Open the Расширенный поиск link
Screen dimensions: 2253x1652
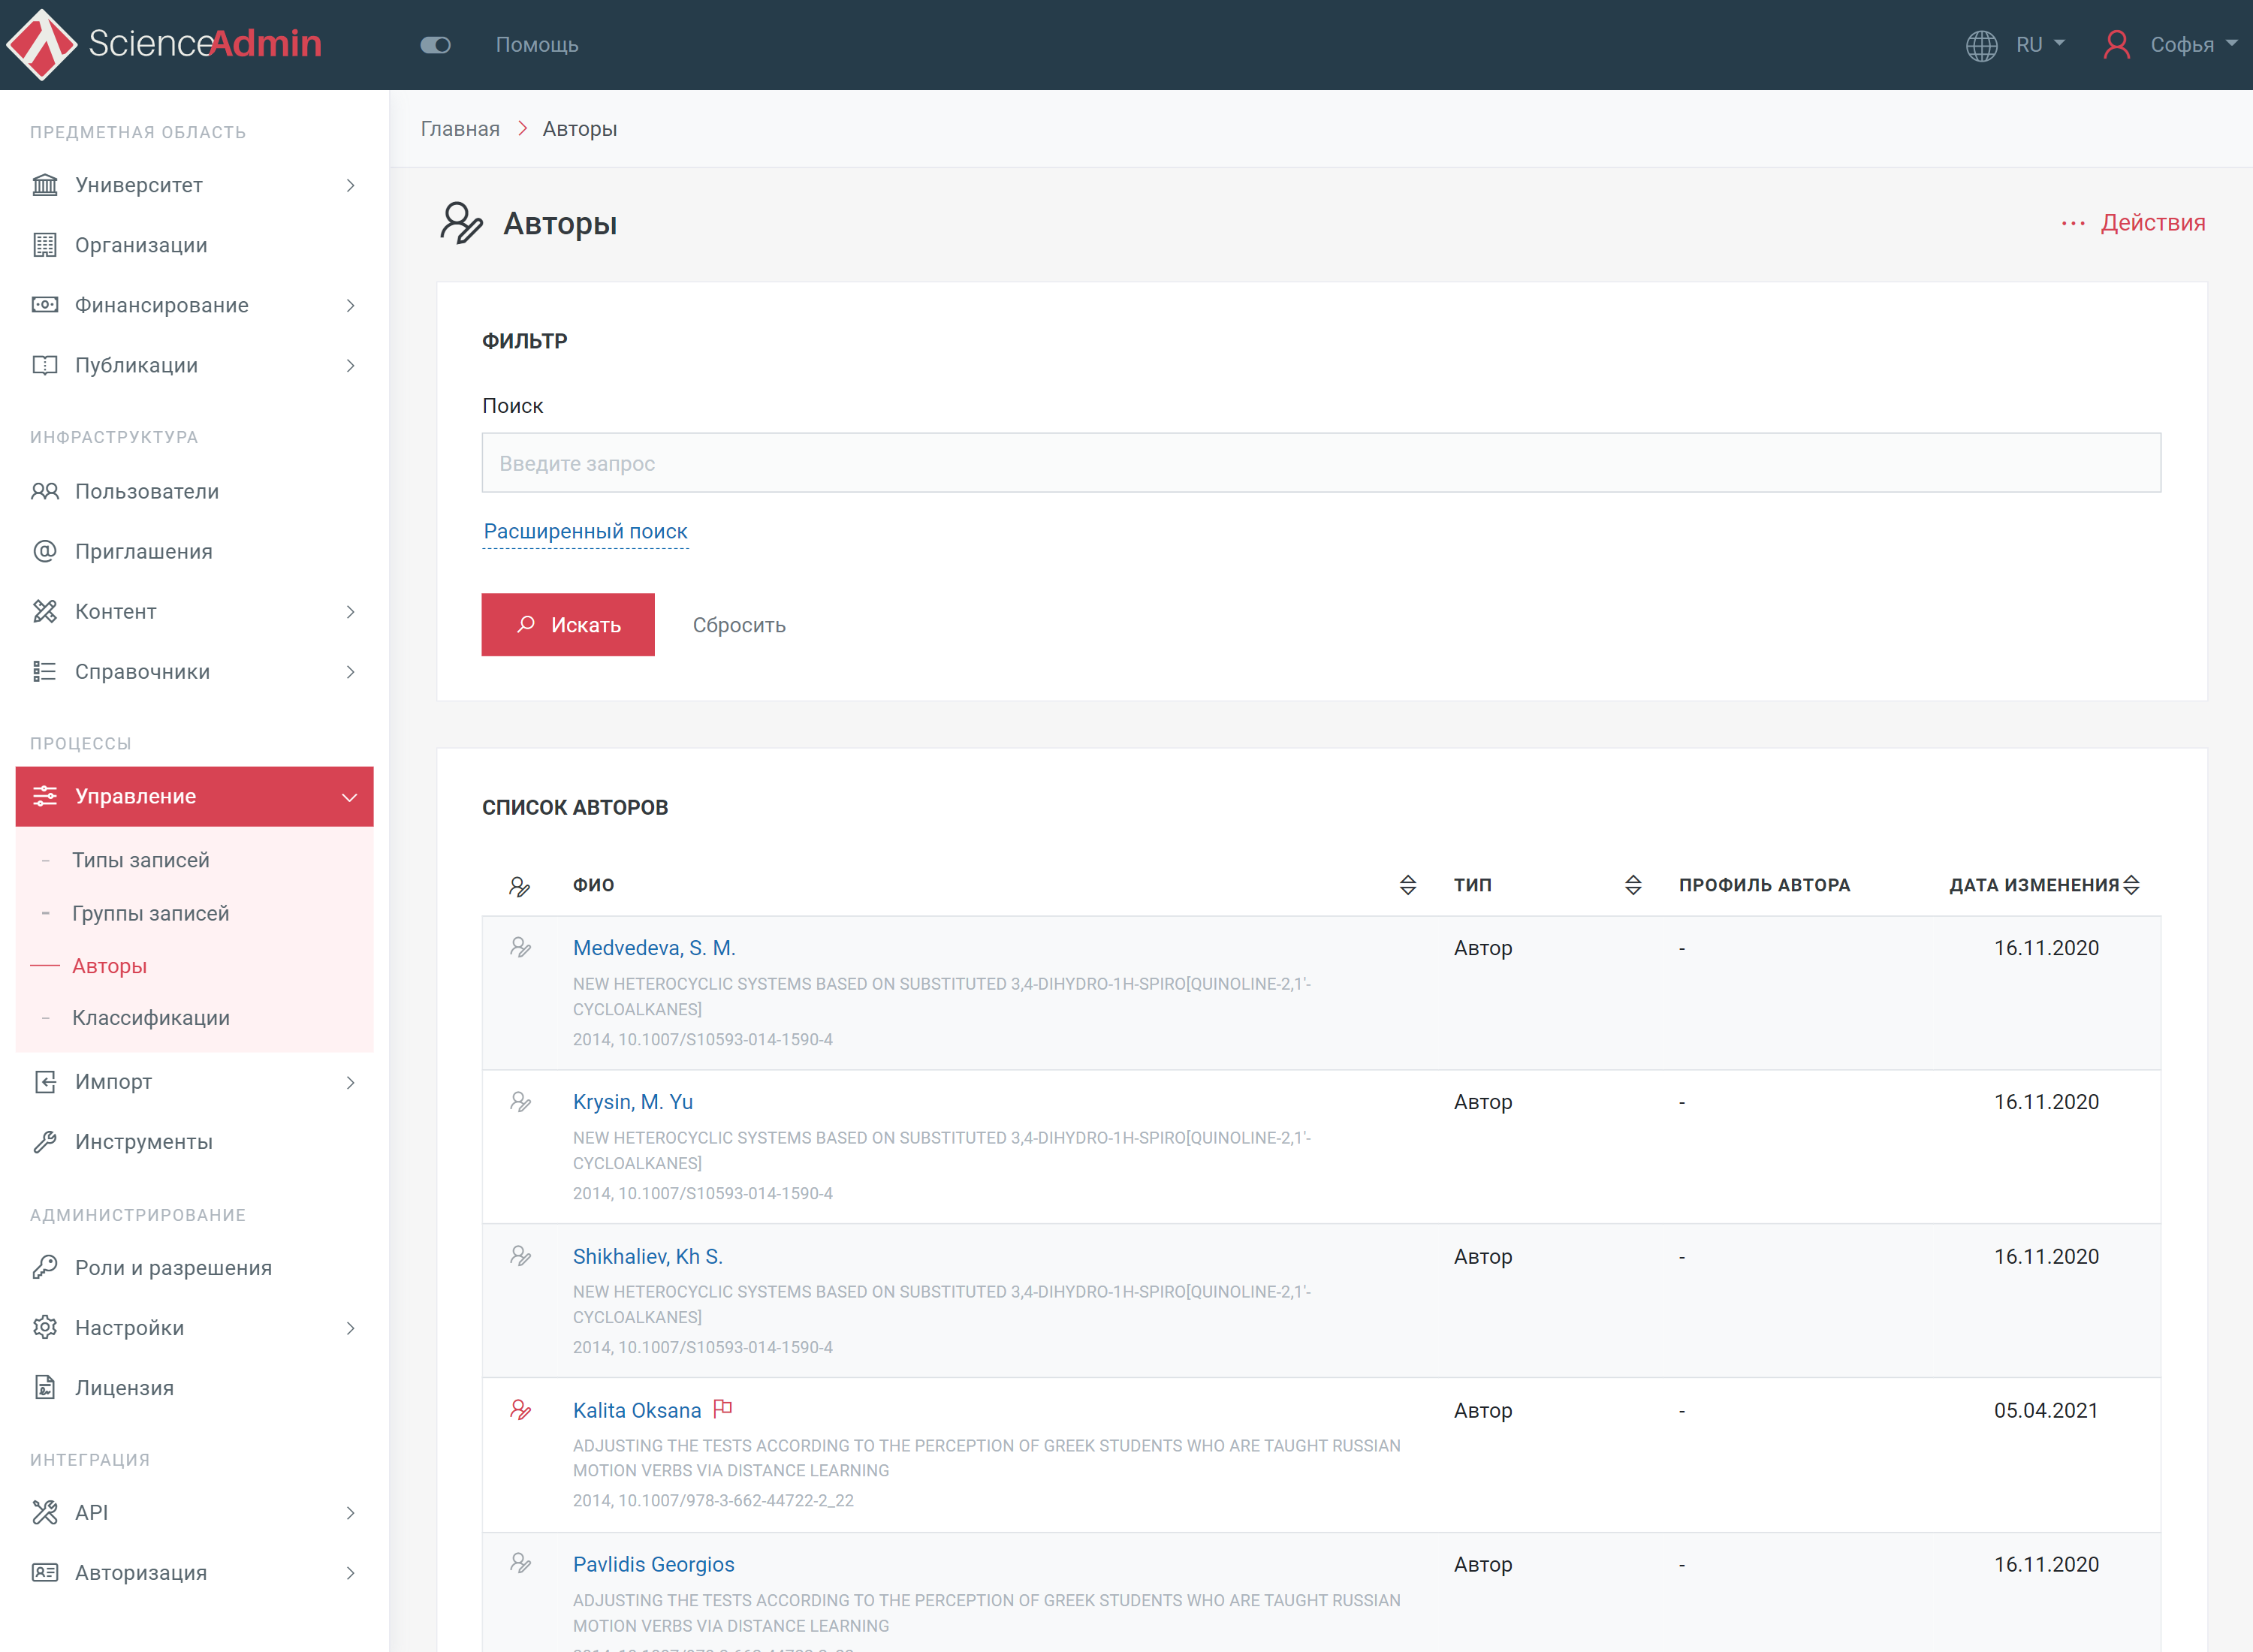click(585, 531)
